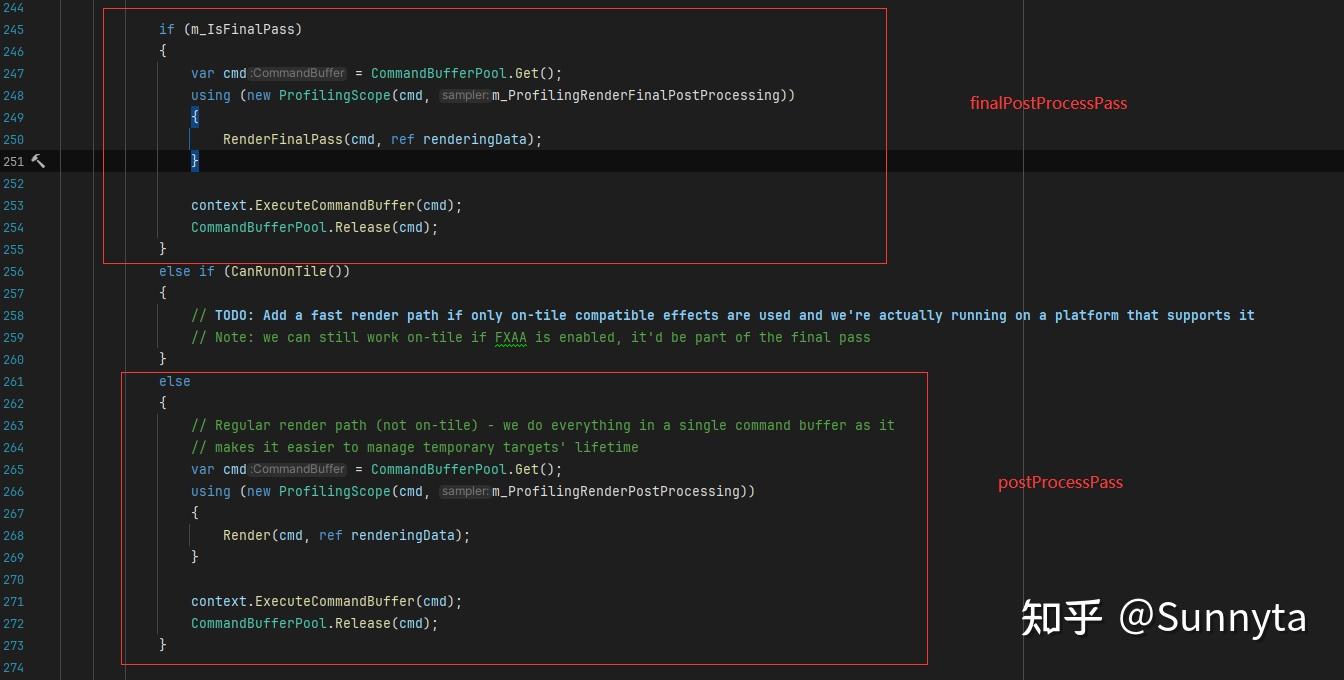Click the highlighted closing brace on line 251
The width and height of the screenshot is (1344, 680).
195,161
